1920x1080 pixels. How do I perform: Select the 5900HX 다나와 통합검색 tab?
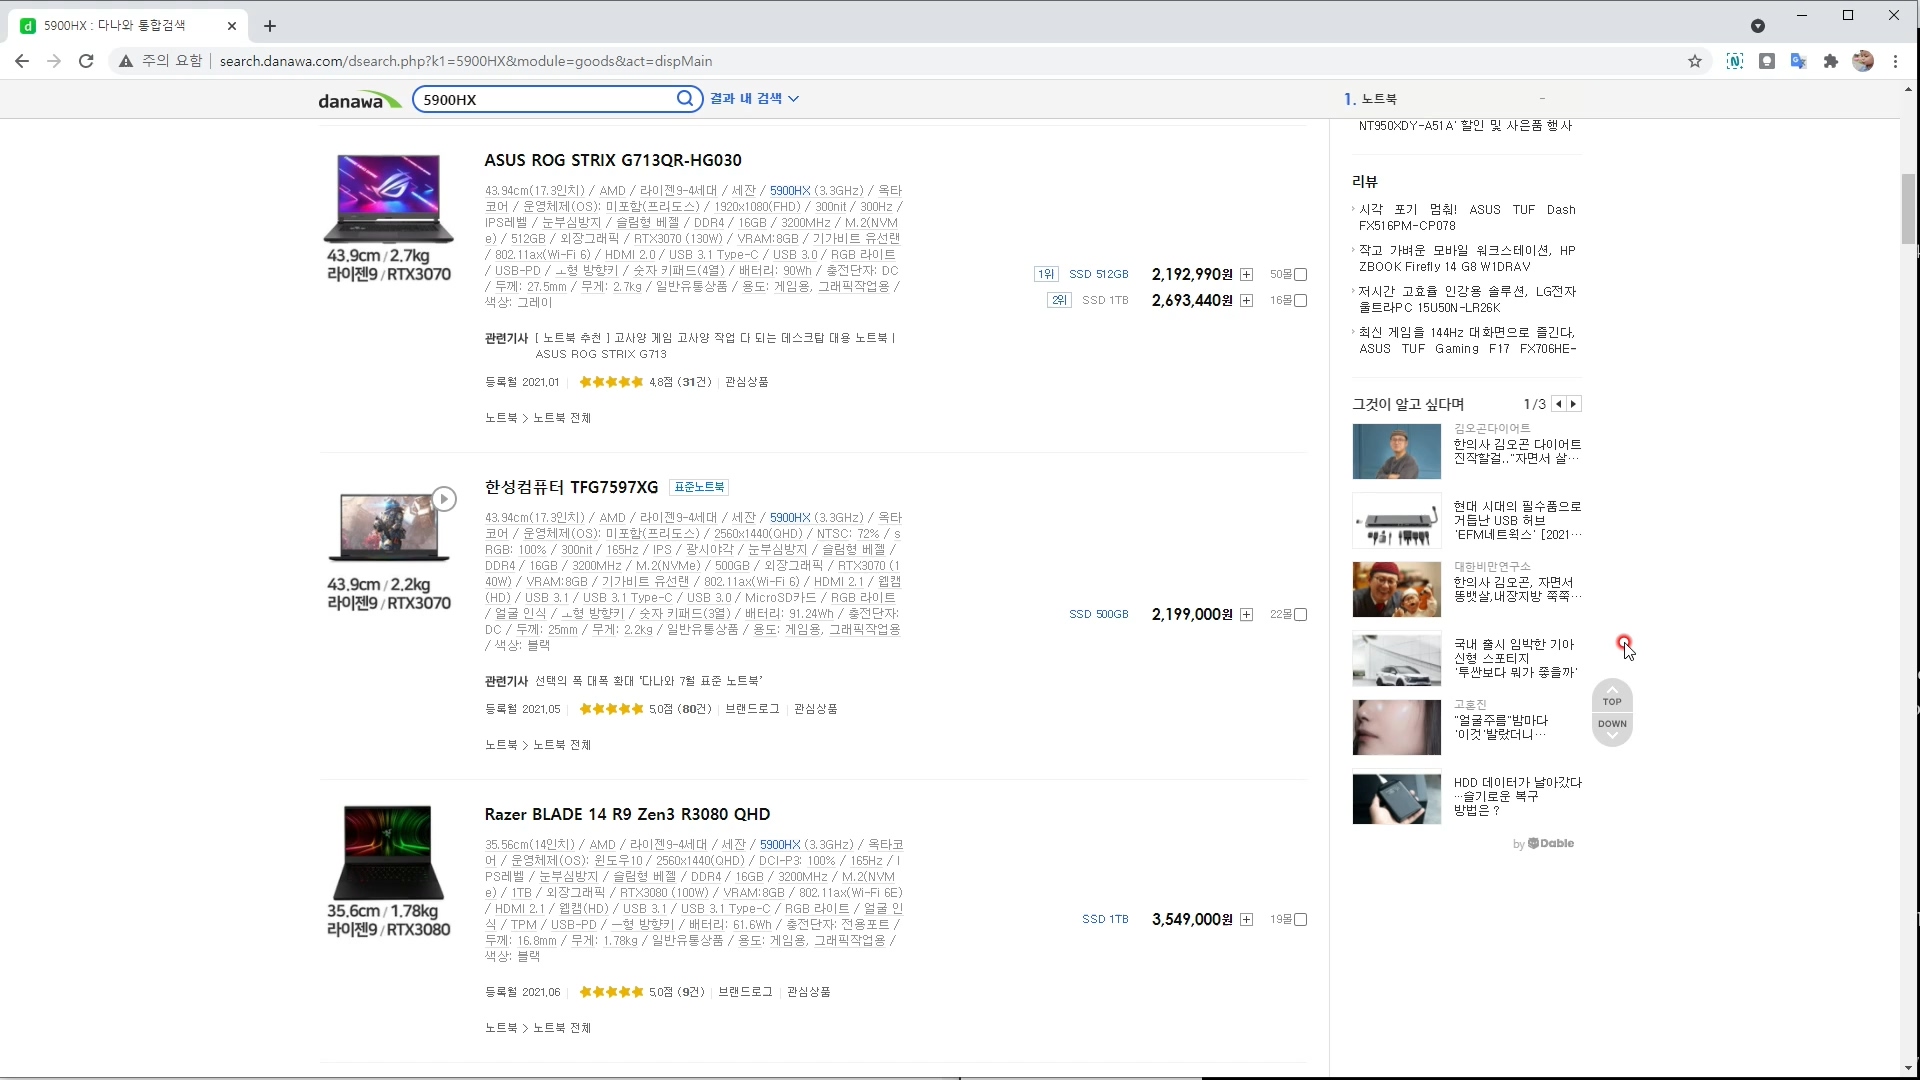(115, 26)
